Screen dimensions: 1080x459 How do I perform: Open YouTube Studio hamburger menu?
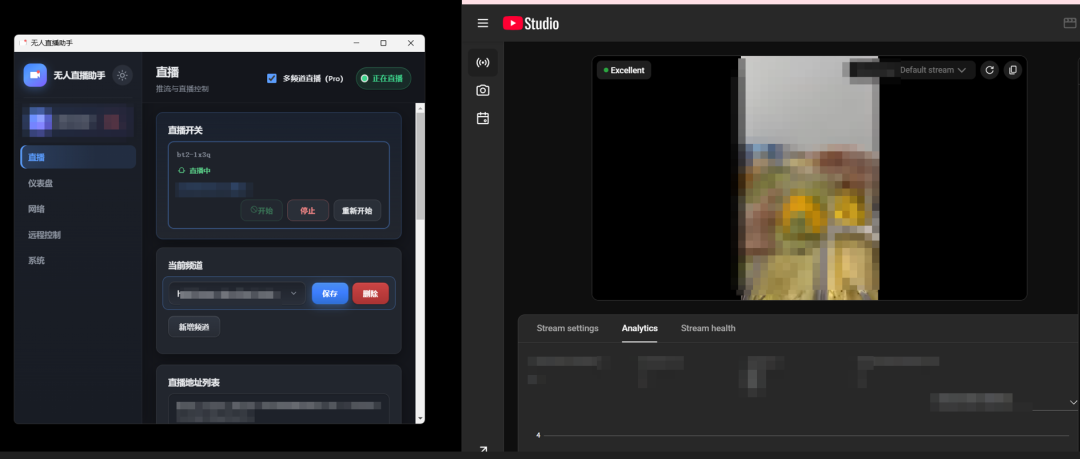(483, 23)
